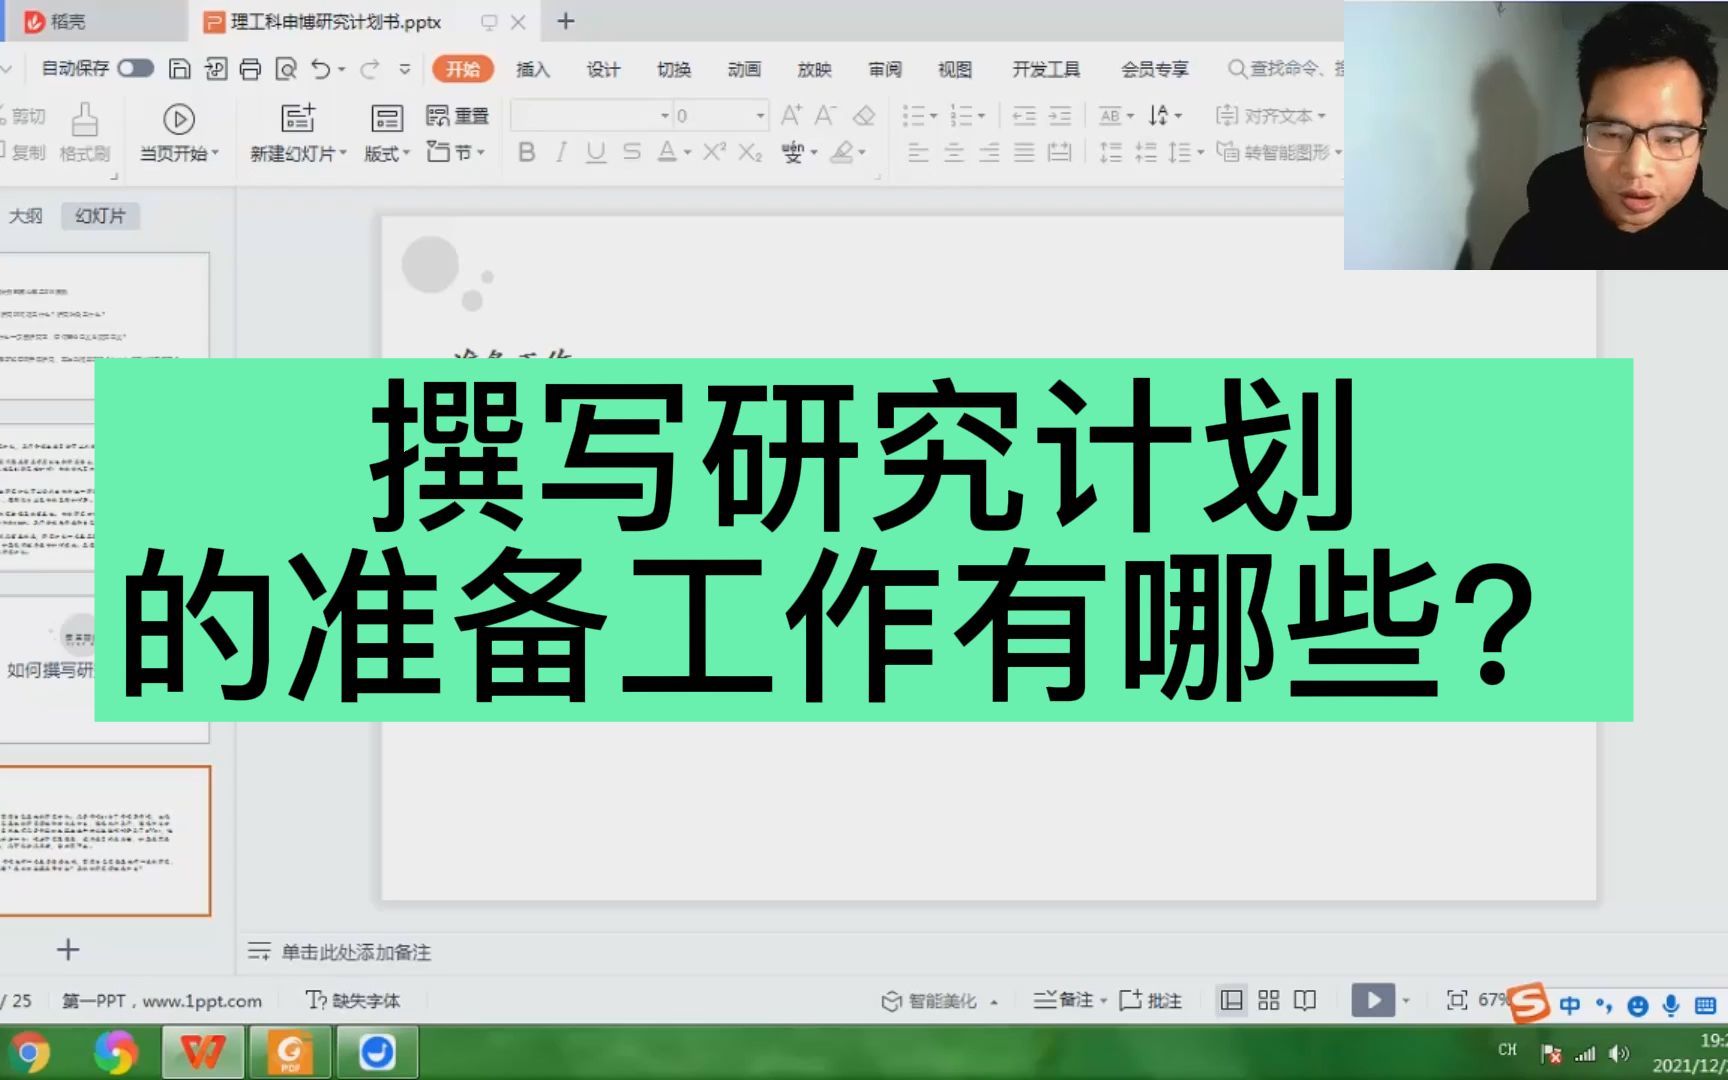Toggle the 自动保存 autosave switch
Viewport: 1728px width, 1080px height.
click(135, 69)
